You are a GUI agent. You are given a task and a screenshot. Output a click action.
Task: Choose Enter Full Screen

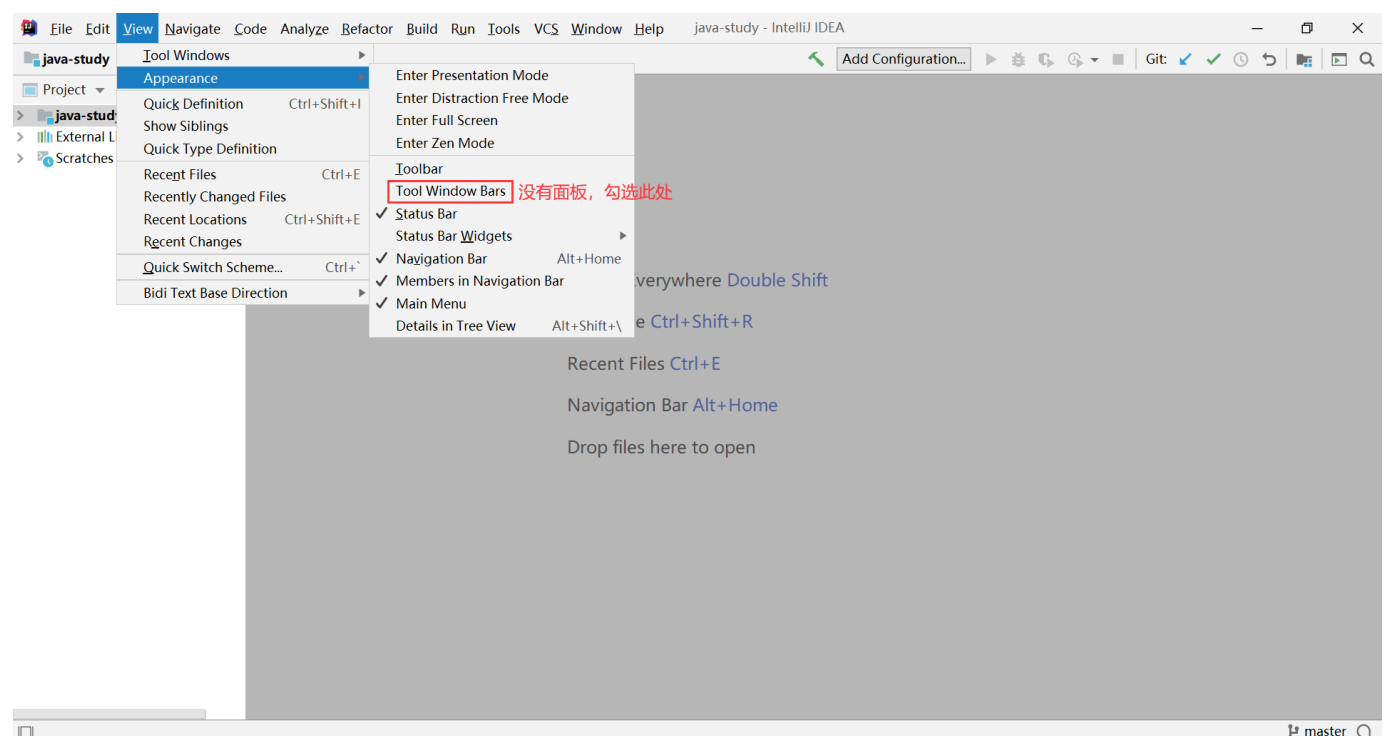502,120
